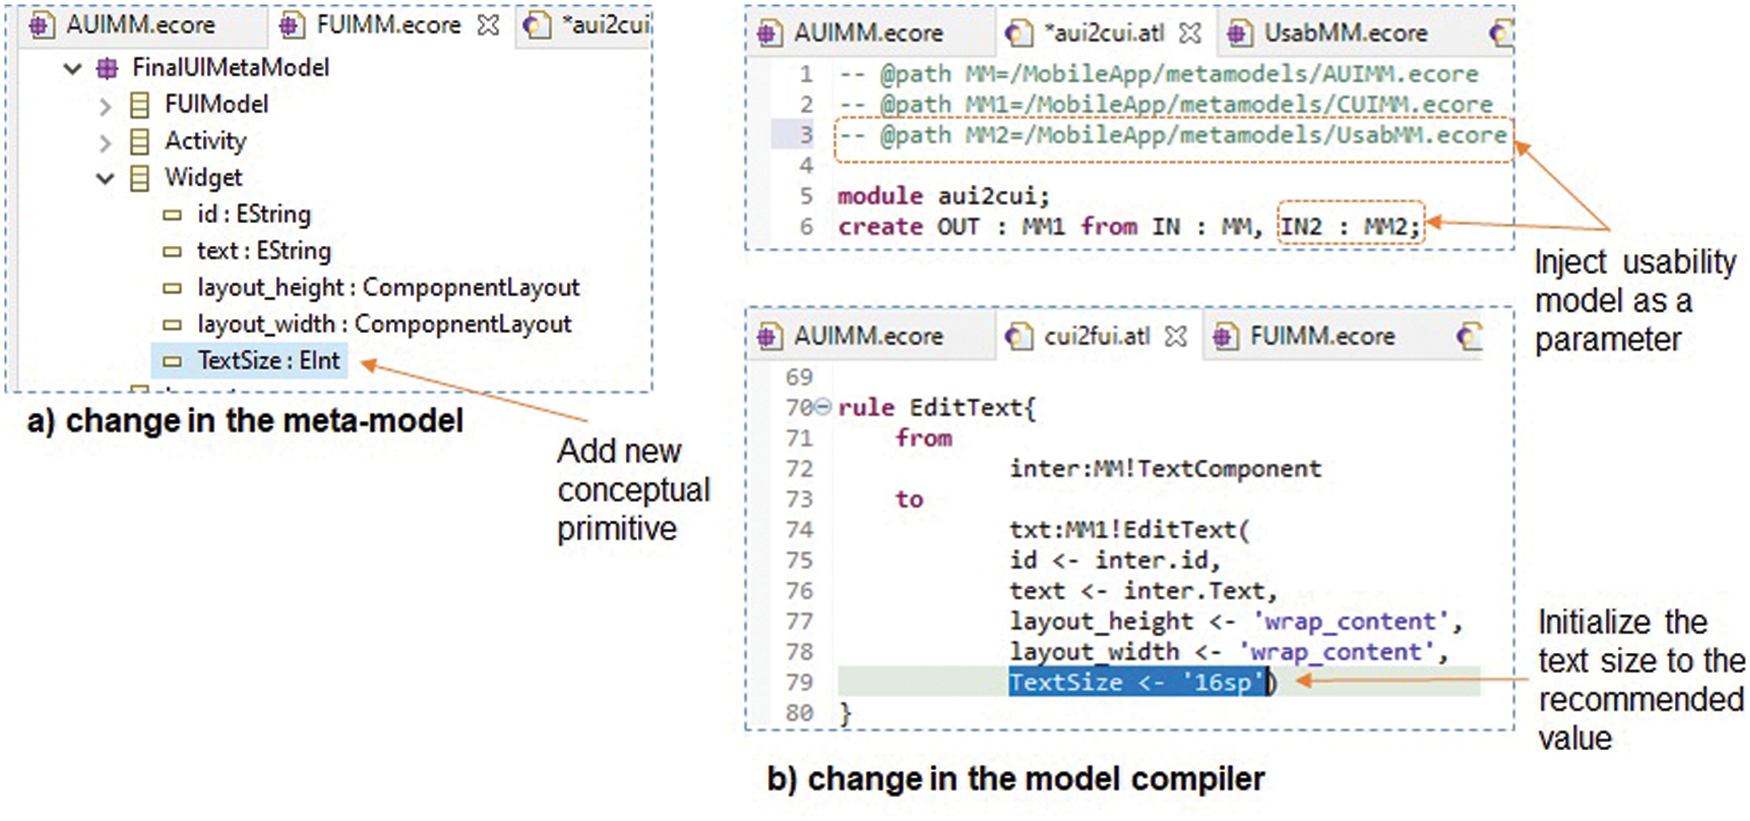
Task: Click the Widget class icon
Action: pos(140,179)
